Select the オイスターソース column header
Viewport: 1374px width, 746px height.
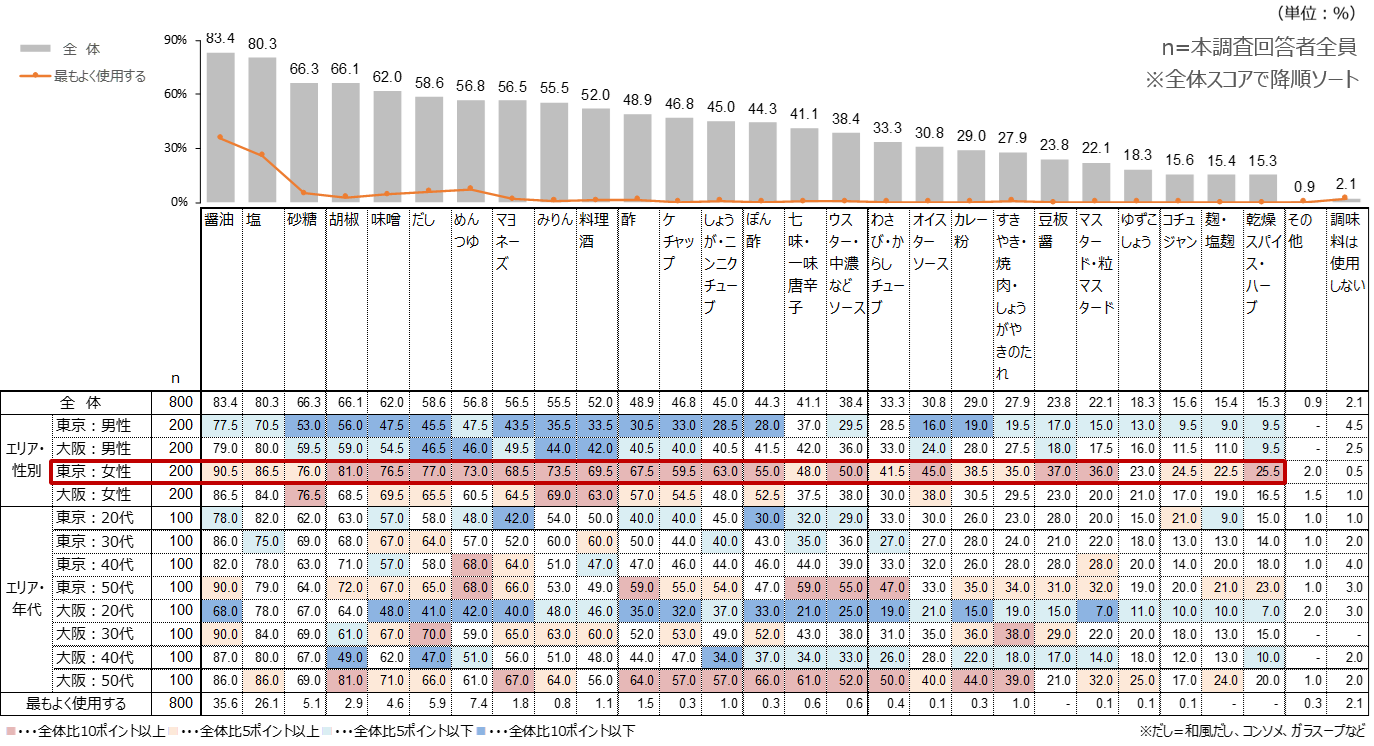click(x=930, y=241)
